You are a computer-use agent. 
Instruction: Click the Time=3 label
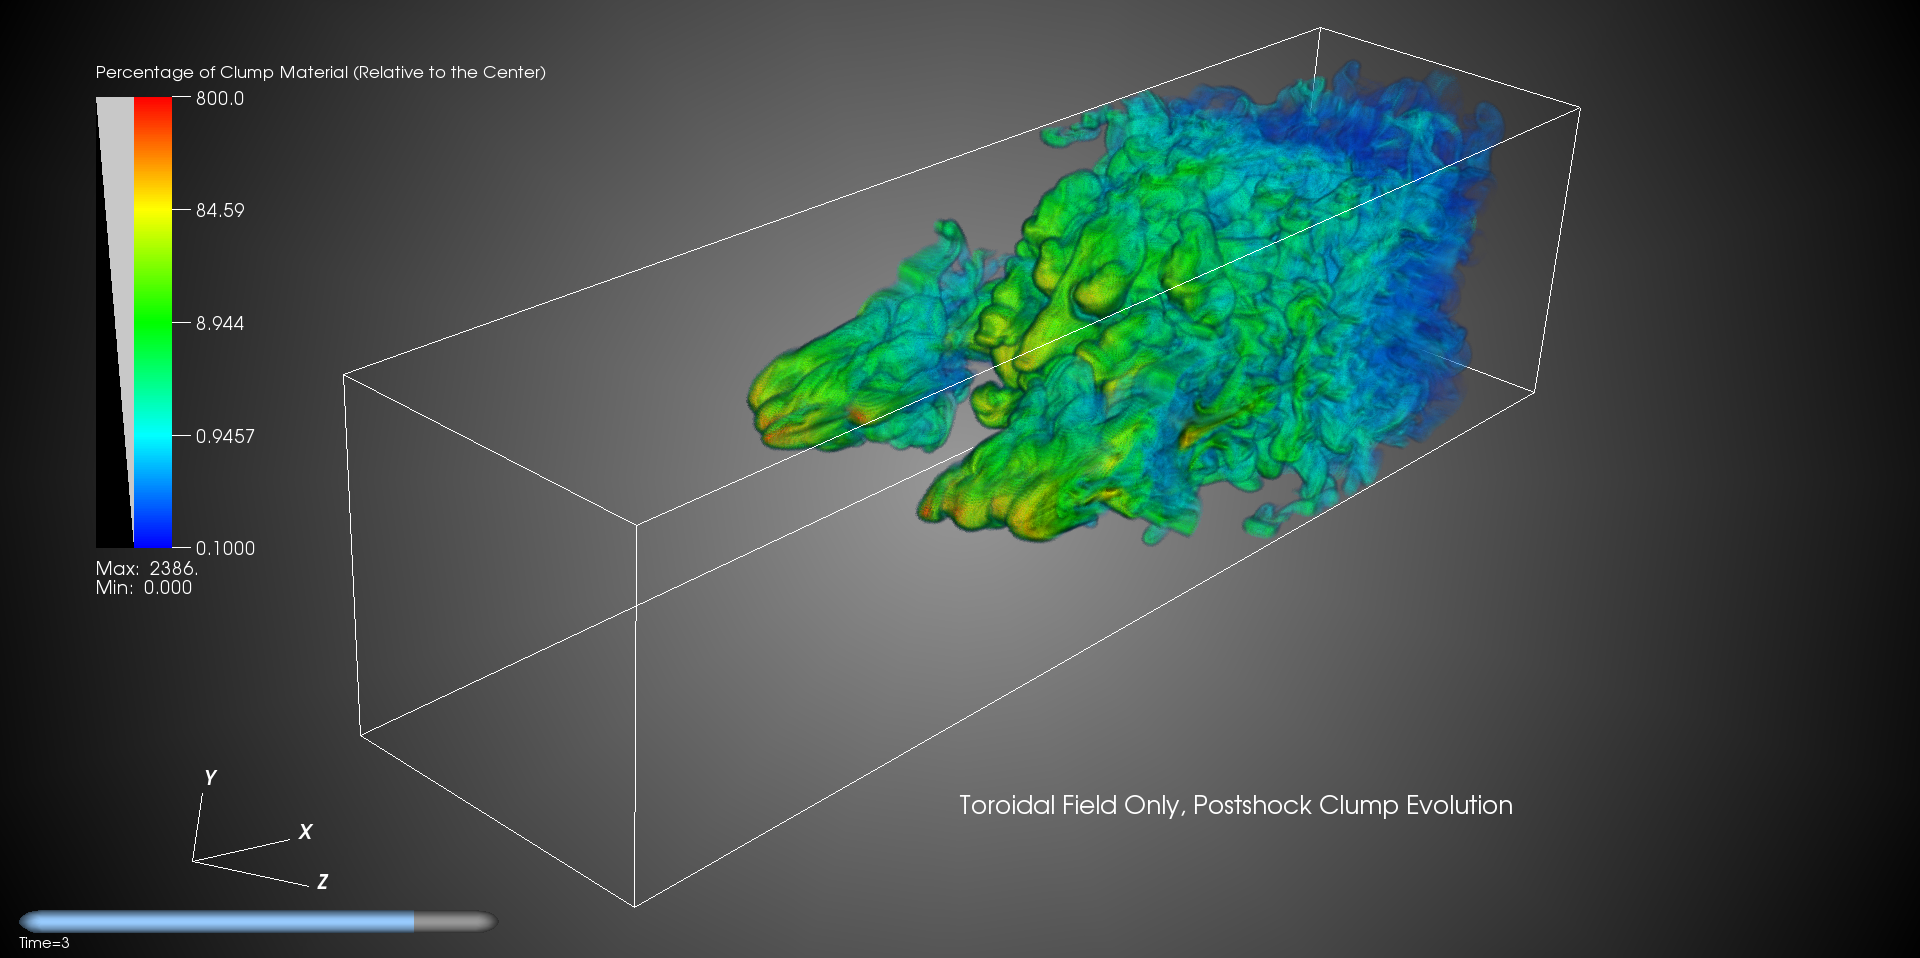tap(44, 943)
